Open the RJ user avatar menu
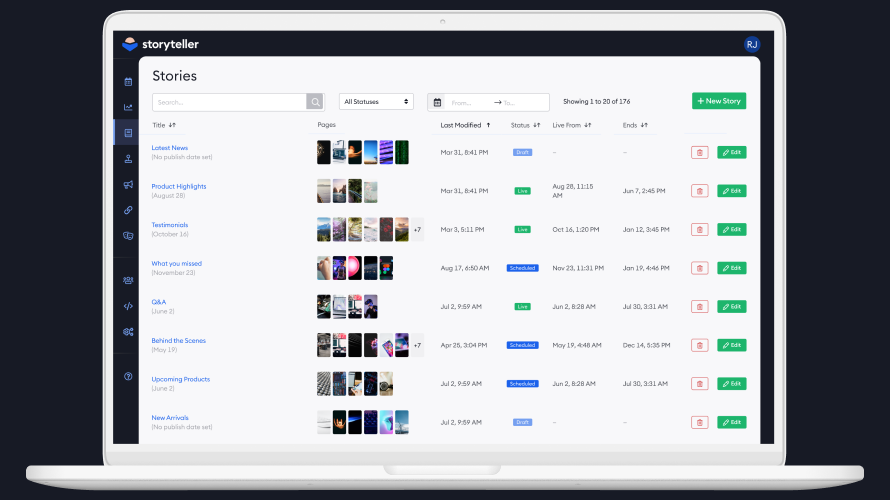 [x=752, y=44]
